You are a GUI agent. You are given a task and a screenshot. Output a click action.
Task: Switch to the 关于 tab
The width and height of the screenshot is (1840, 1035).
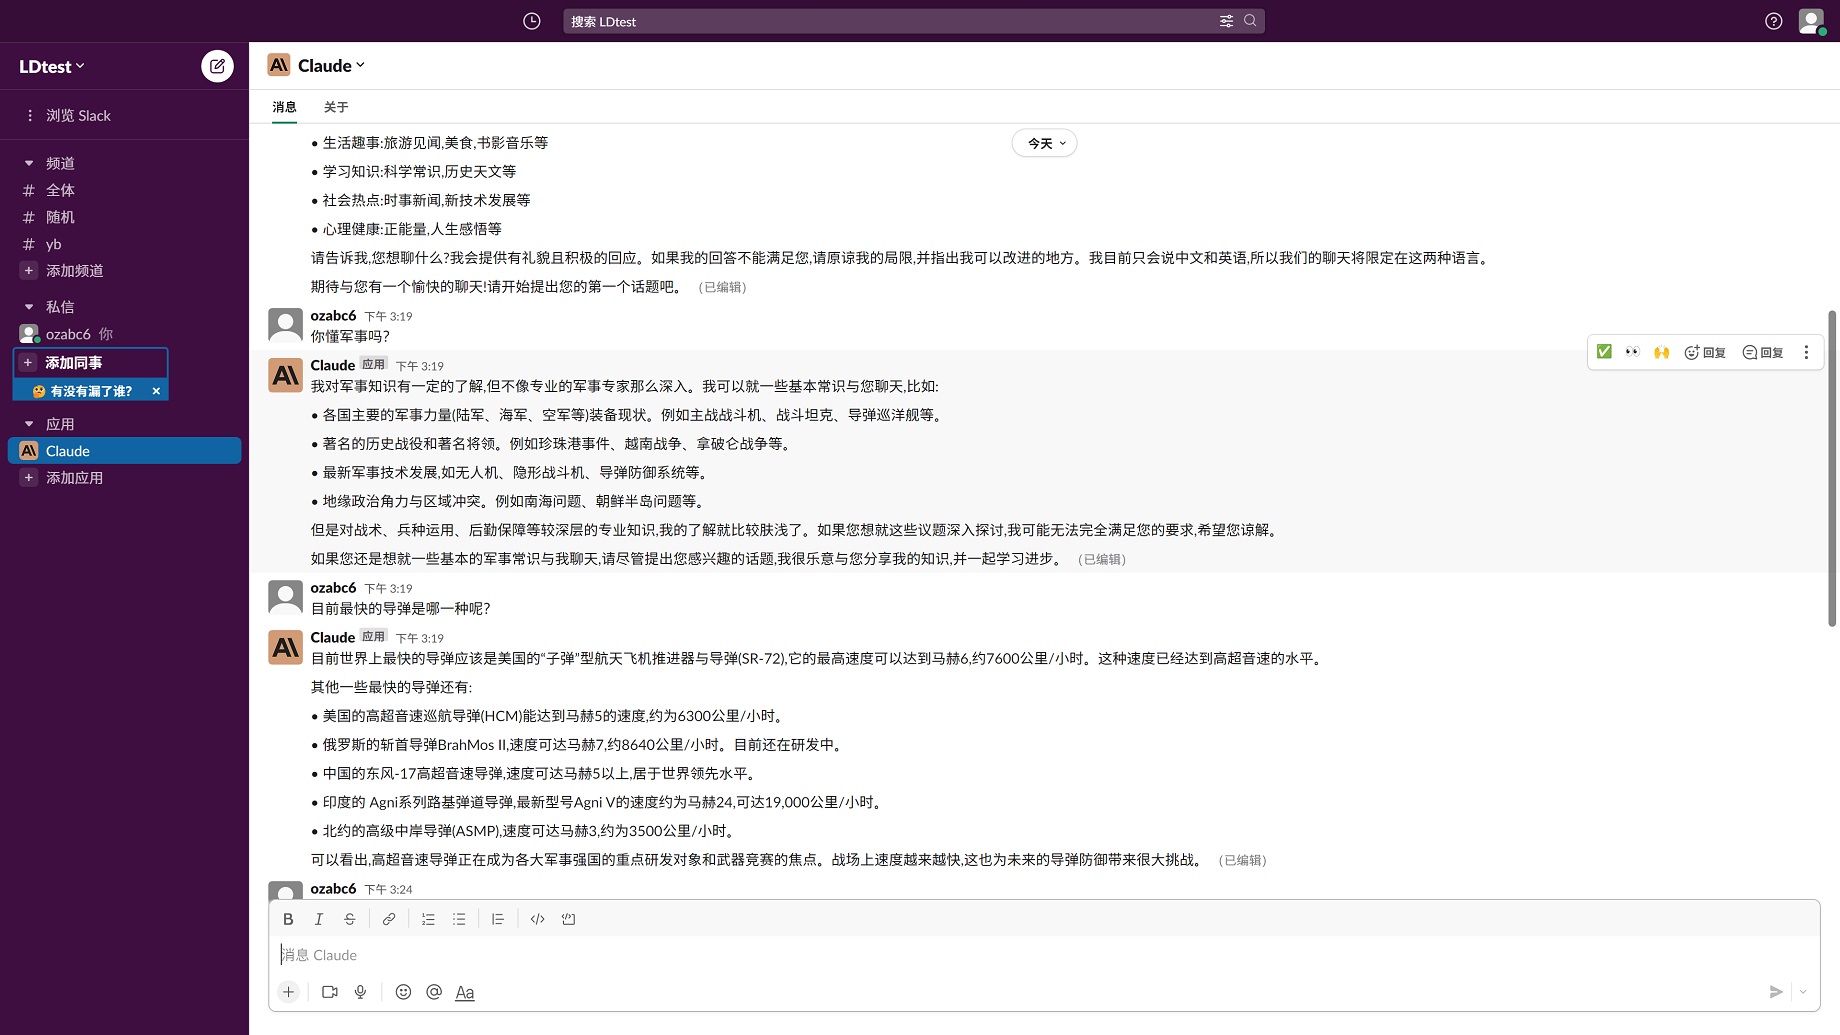(336, 107)
